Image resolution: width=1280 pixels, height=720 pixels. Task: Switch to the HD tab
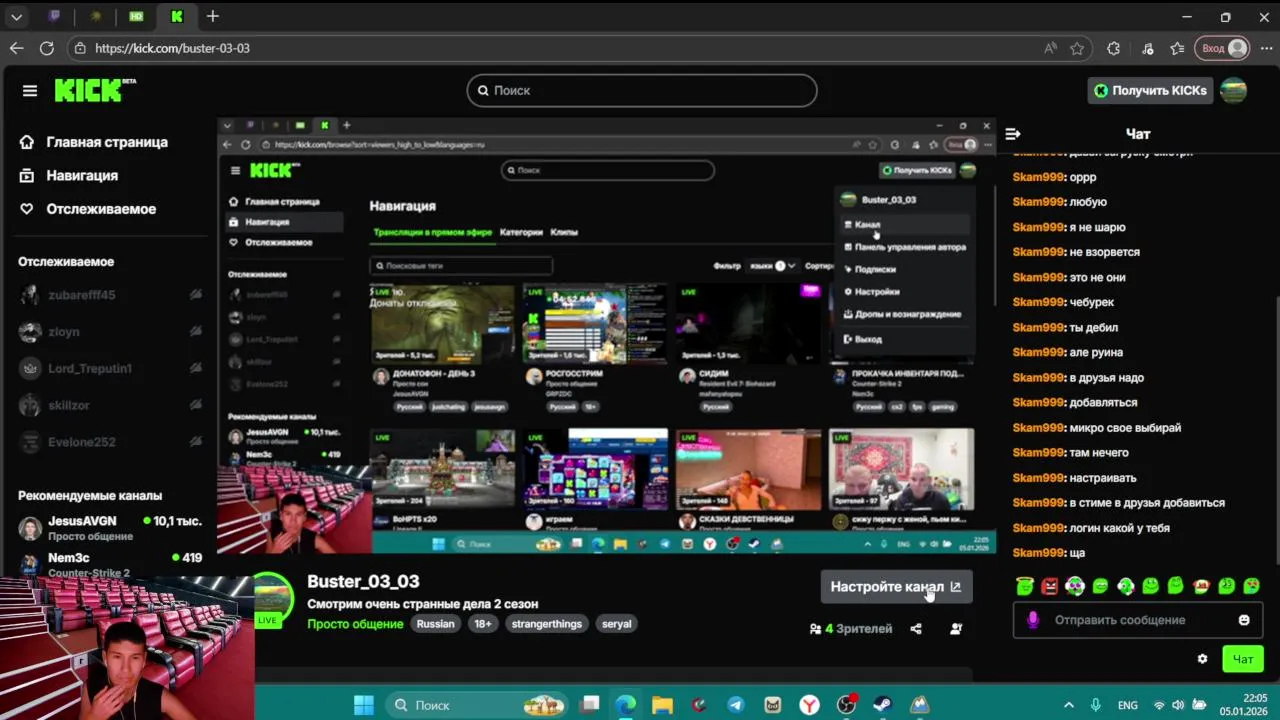point(136,17)
